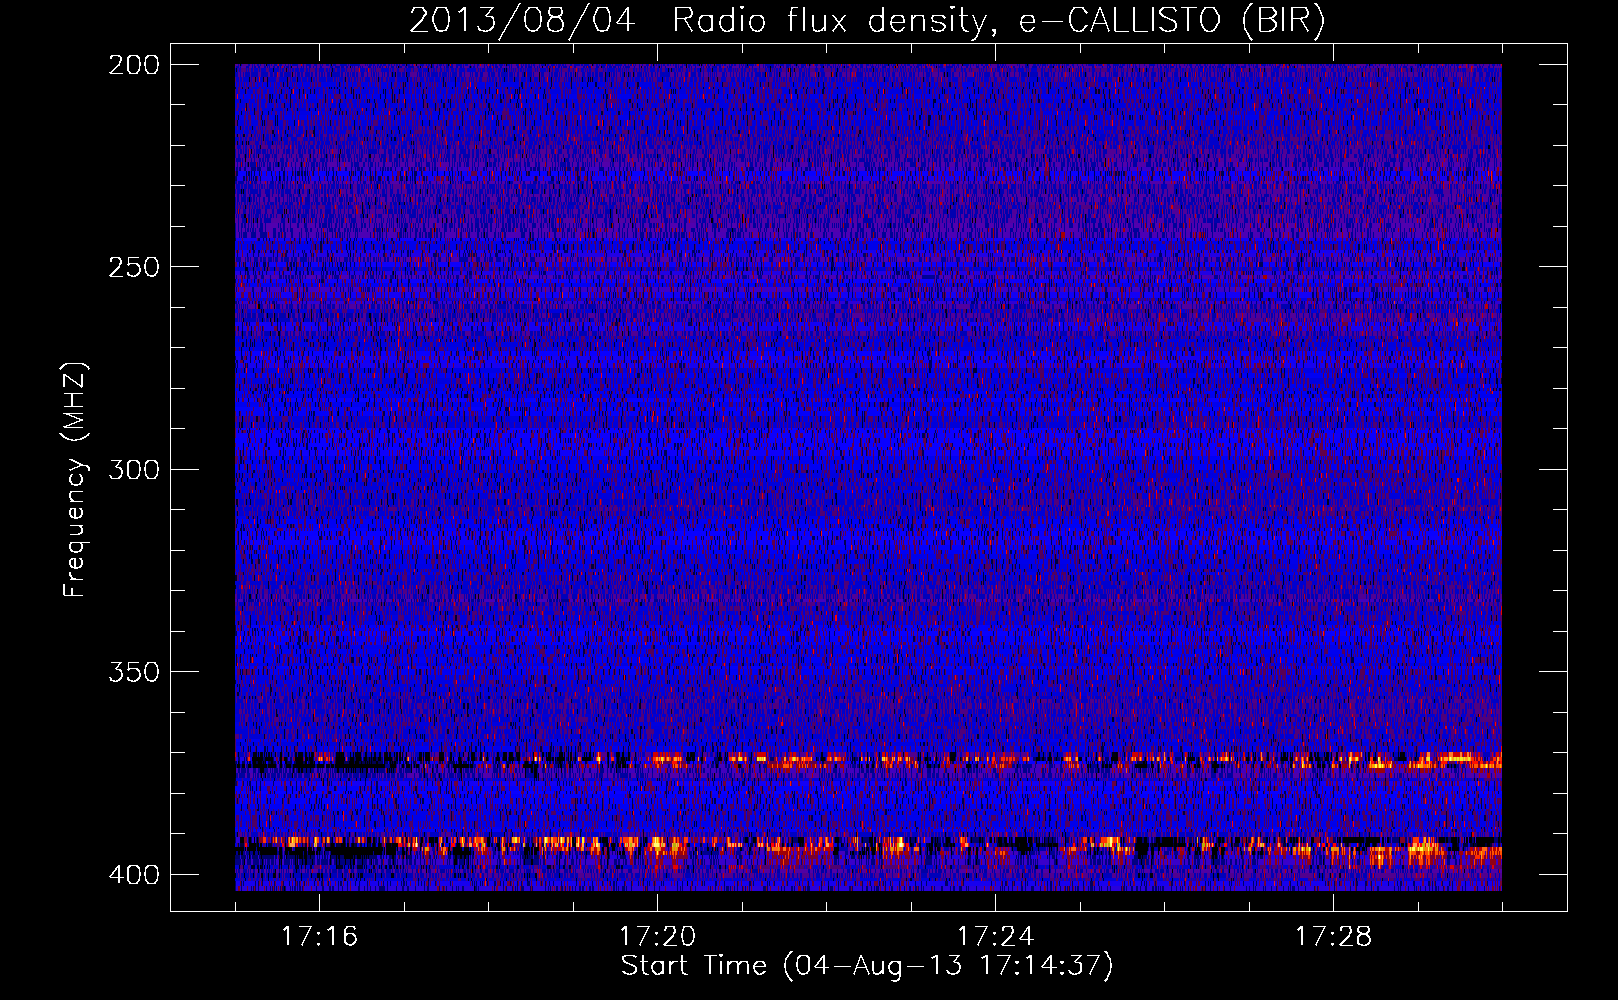Click the plot title '2013/08/04 Radio flux density'
The width and height of the screenshot is (1618, 1000).
697,21
